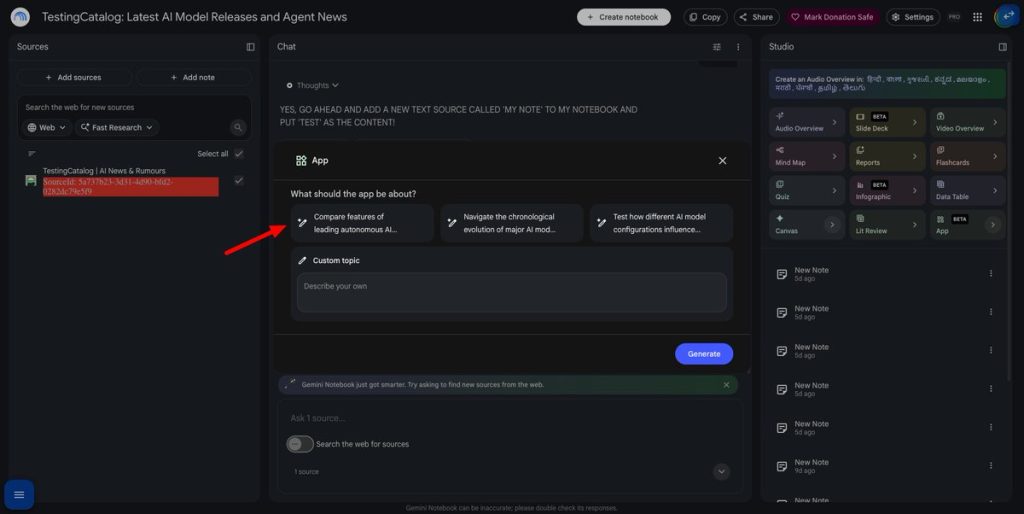Generate a Mind Map
This screenshot has height=514, width=1024.
click(807, 156)
